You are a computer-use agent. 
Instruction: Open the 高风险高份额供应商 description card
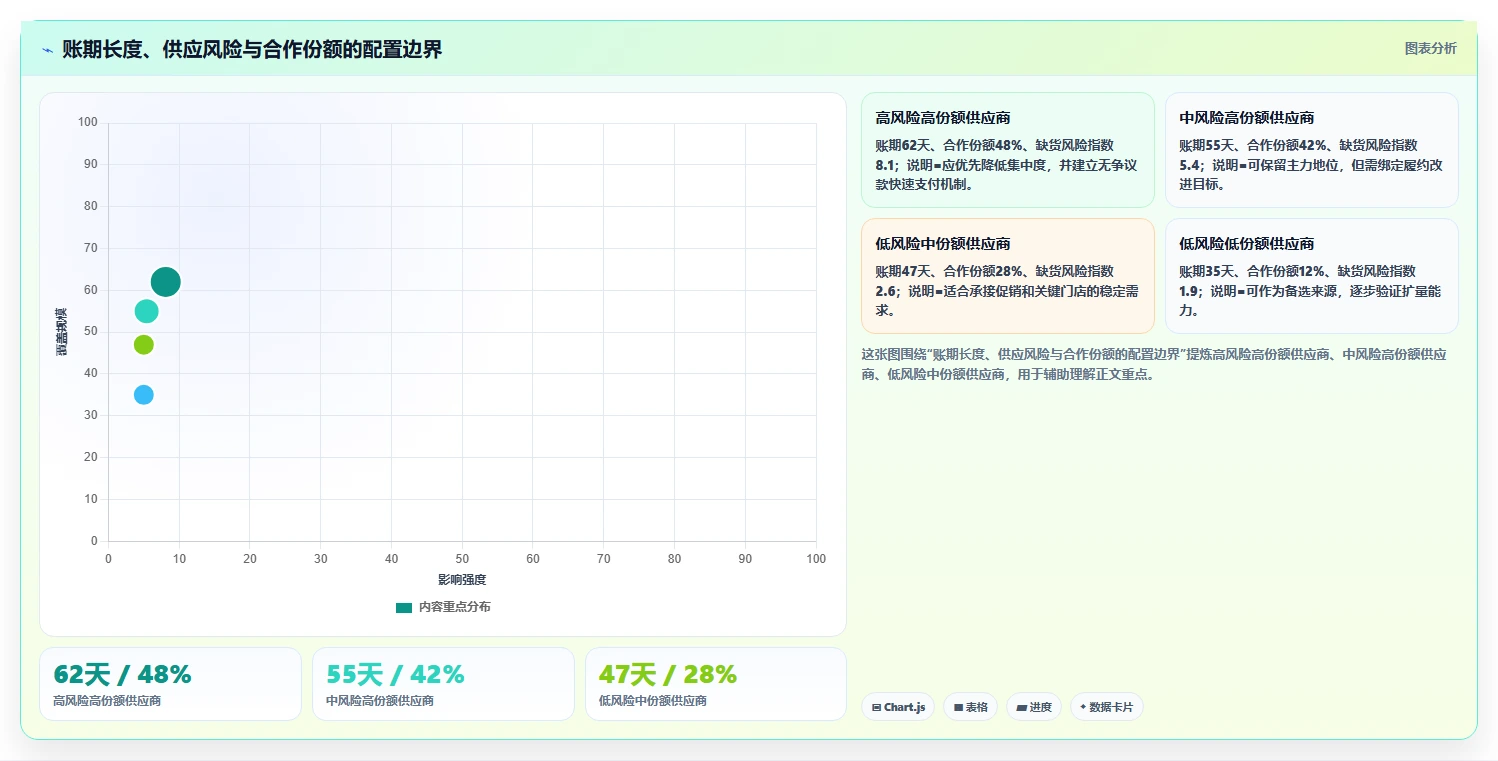tap(1007, 150)
